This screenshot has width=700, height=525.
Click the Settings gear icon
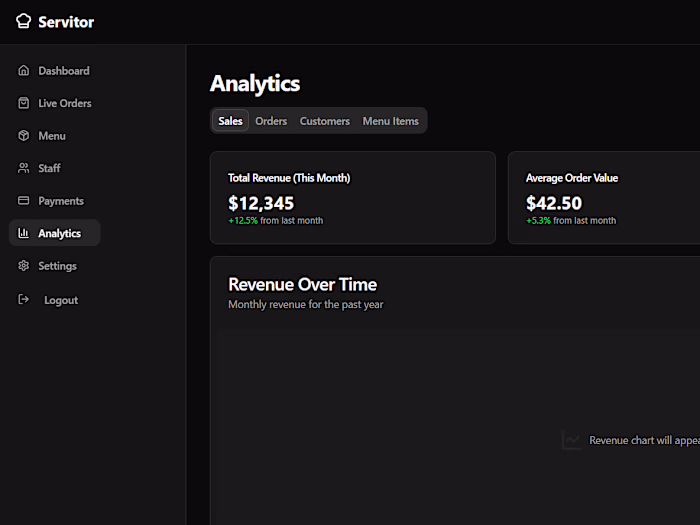tap(23, 266)
